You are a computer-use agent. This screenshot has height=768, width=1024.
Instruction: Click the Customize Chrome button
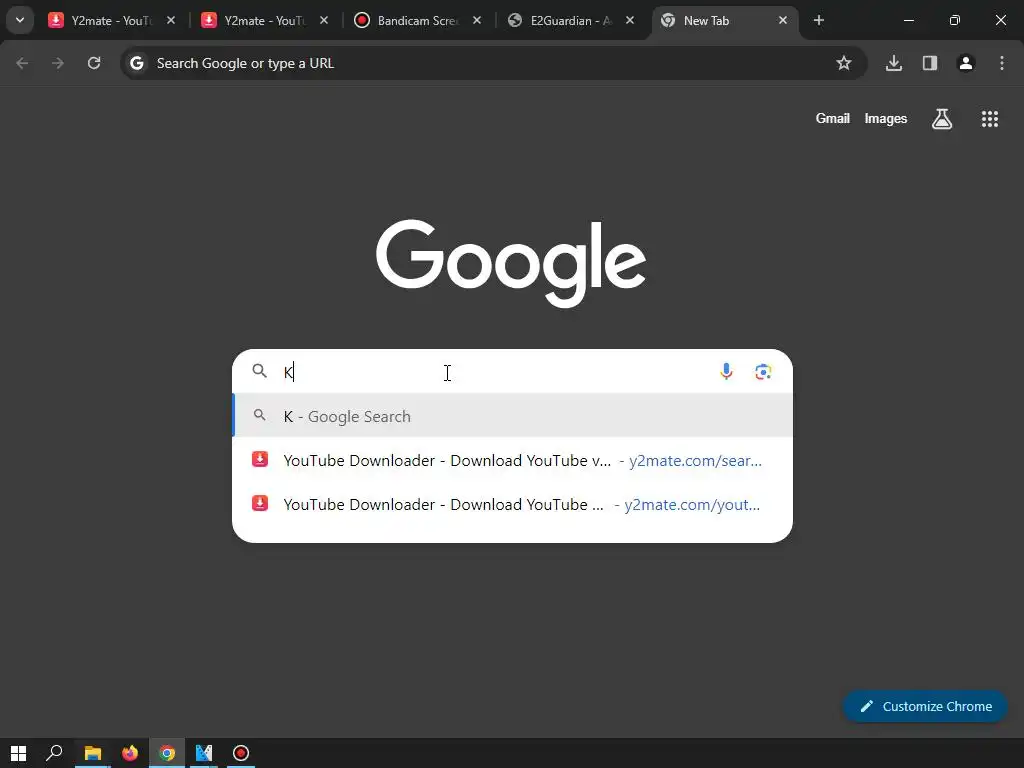coord(925,706)
